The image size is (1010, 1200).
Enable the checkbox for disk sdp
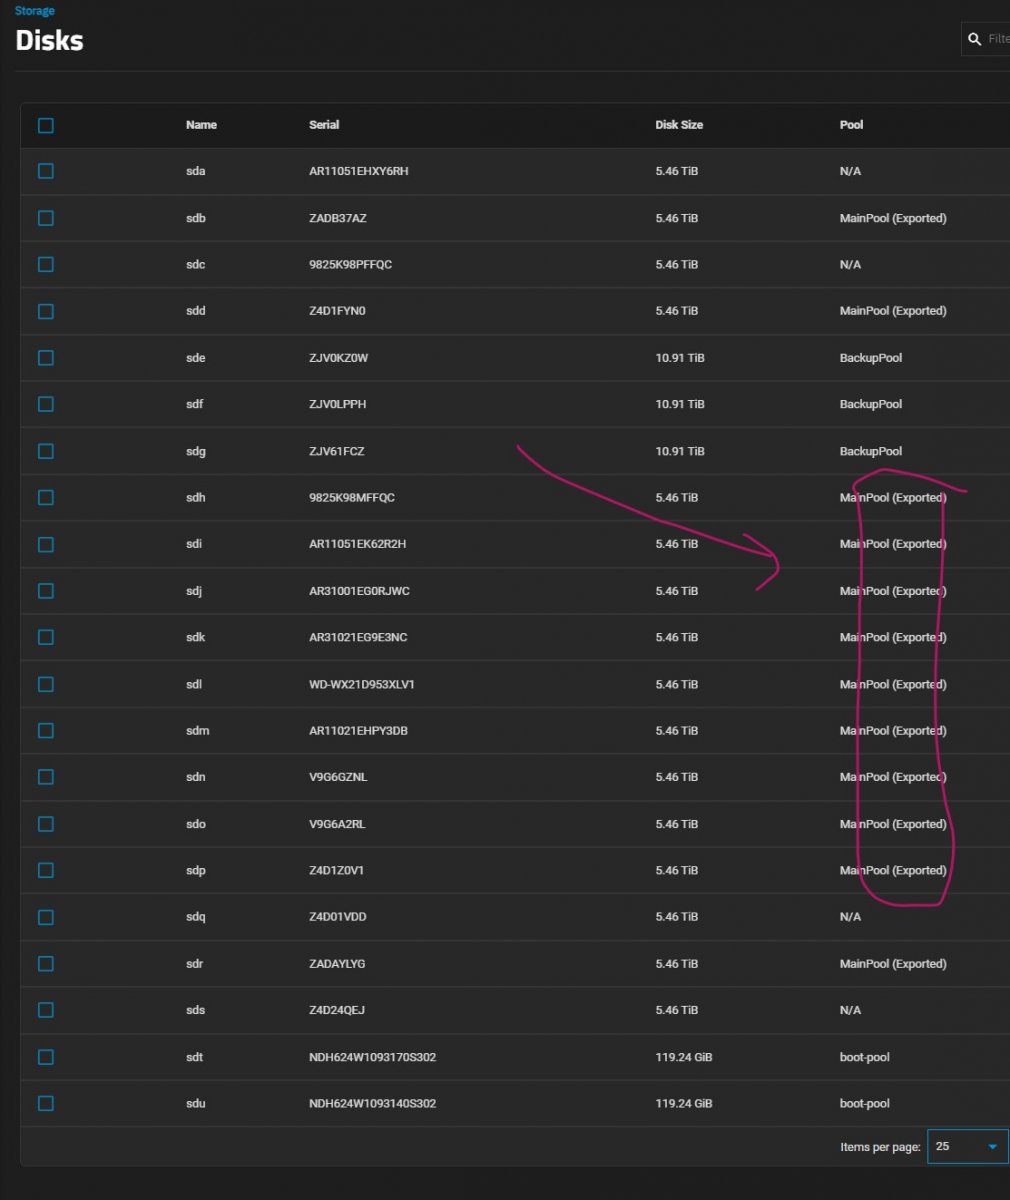point(46,870)
